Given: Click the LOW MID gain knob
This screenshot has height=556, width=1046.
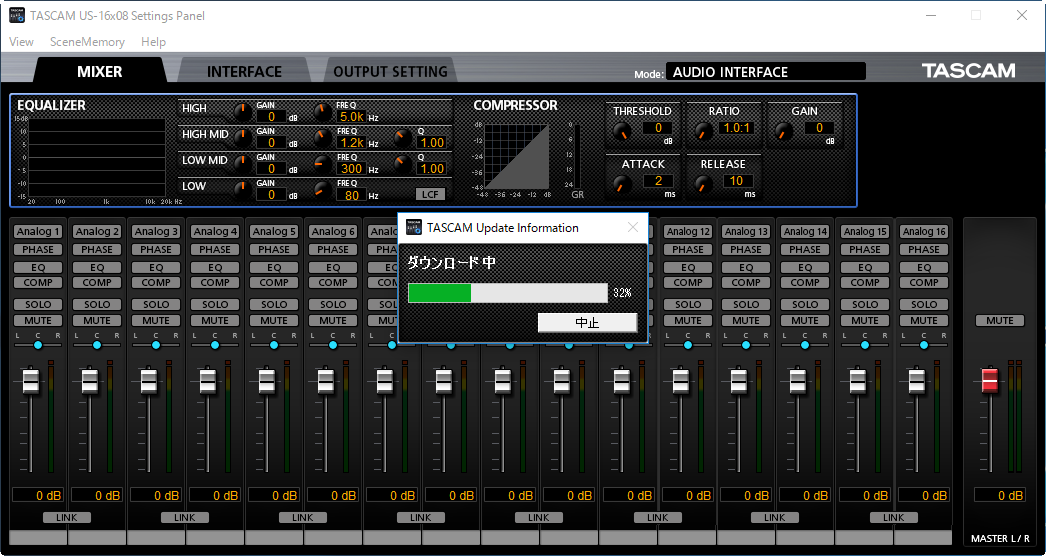Looking at the screenshot, I should pos(243,164).
